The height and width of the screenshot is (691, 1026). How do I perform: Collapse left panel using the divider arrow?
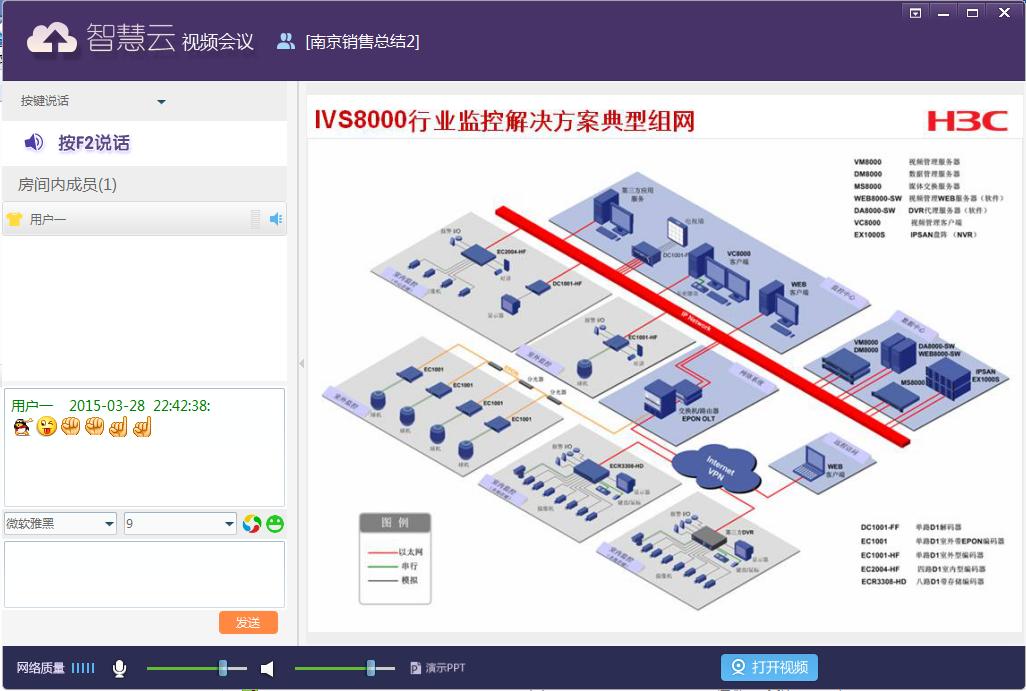point(301,364)
